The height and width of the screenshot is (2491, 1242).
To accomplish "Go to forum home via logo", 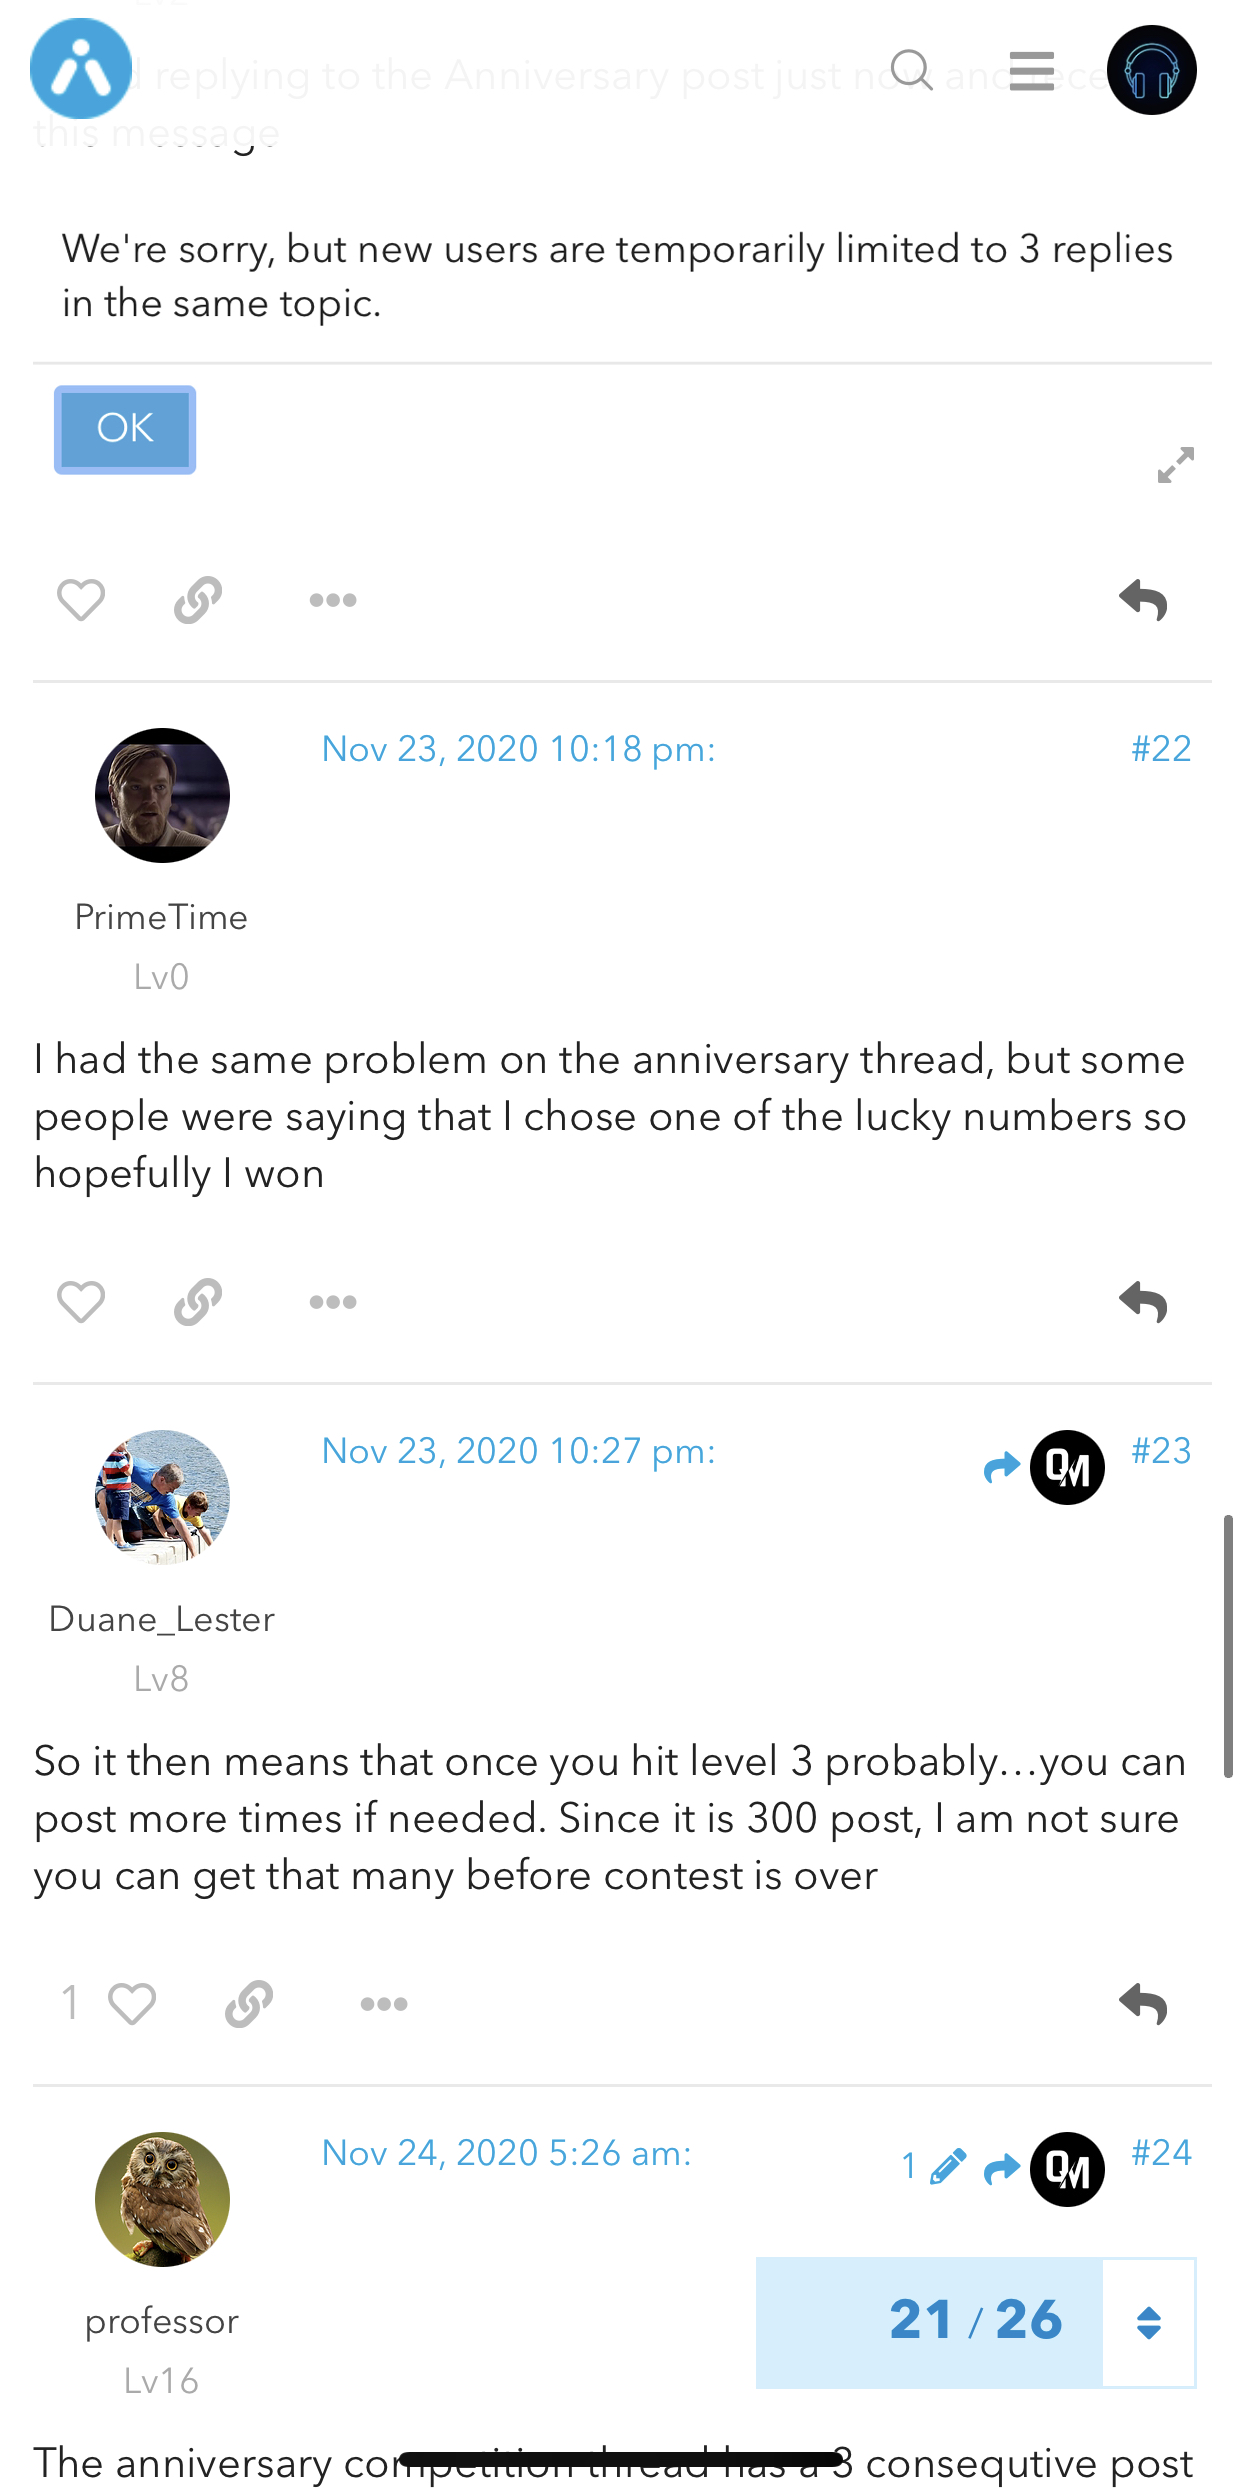I will pos(81,69).
